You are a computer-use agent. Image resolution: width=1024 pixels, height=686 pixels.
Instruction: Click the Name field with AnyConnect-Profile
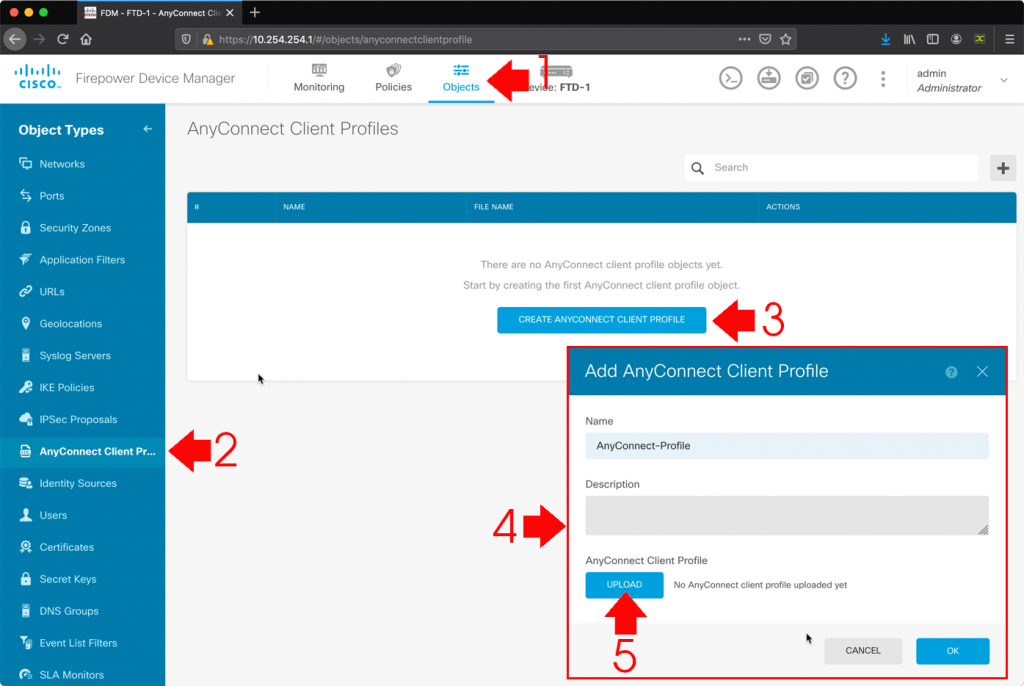[786, 446]
